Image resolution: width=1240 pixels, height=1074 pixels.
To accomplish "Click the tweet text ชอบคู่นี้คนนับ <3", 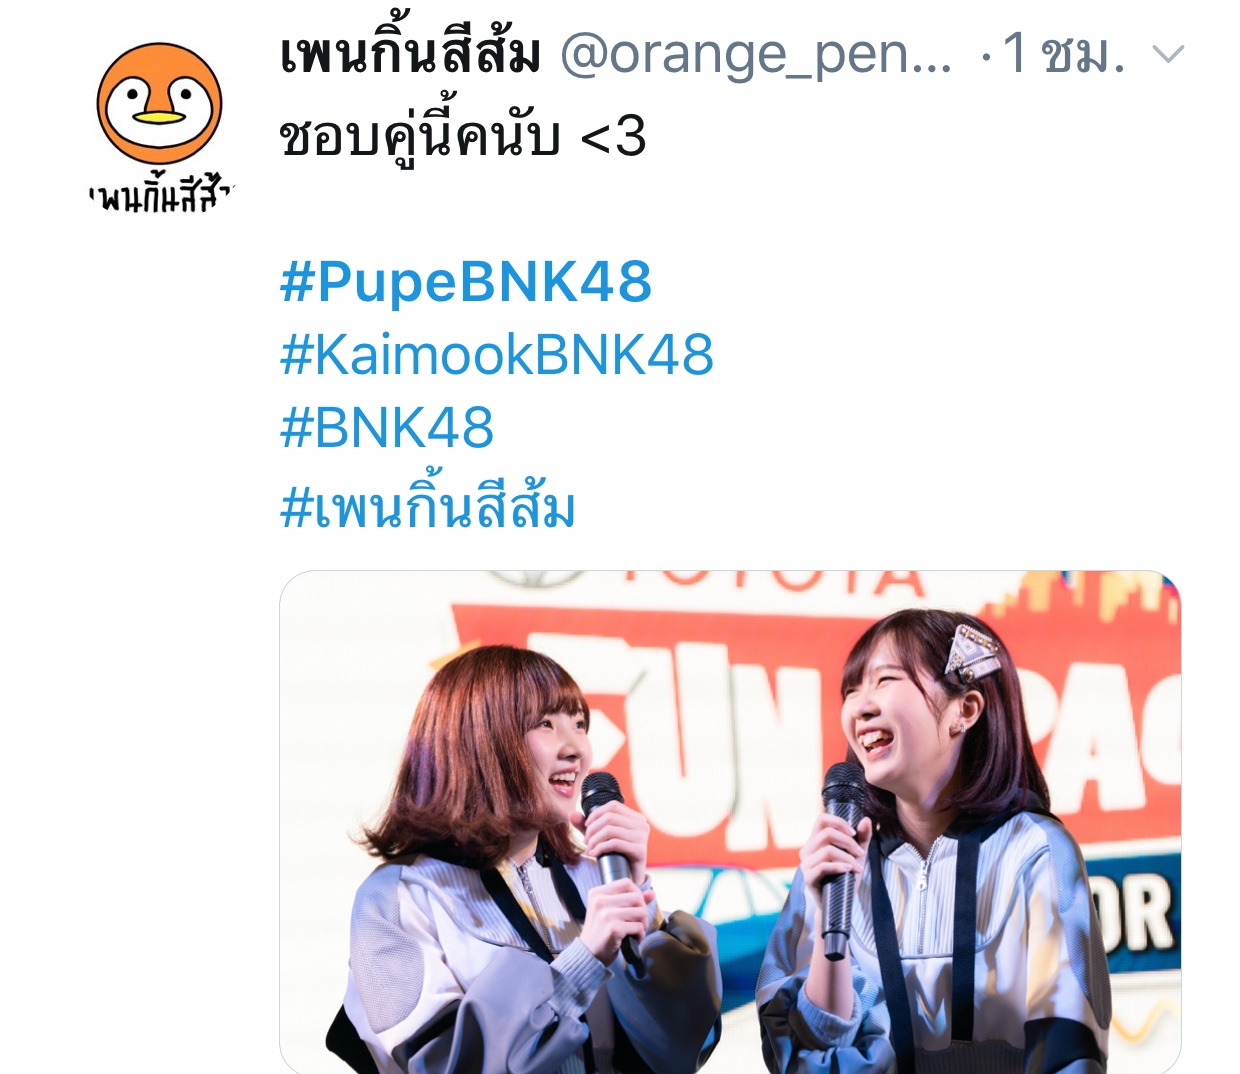I will [x=463, y=137].
